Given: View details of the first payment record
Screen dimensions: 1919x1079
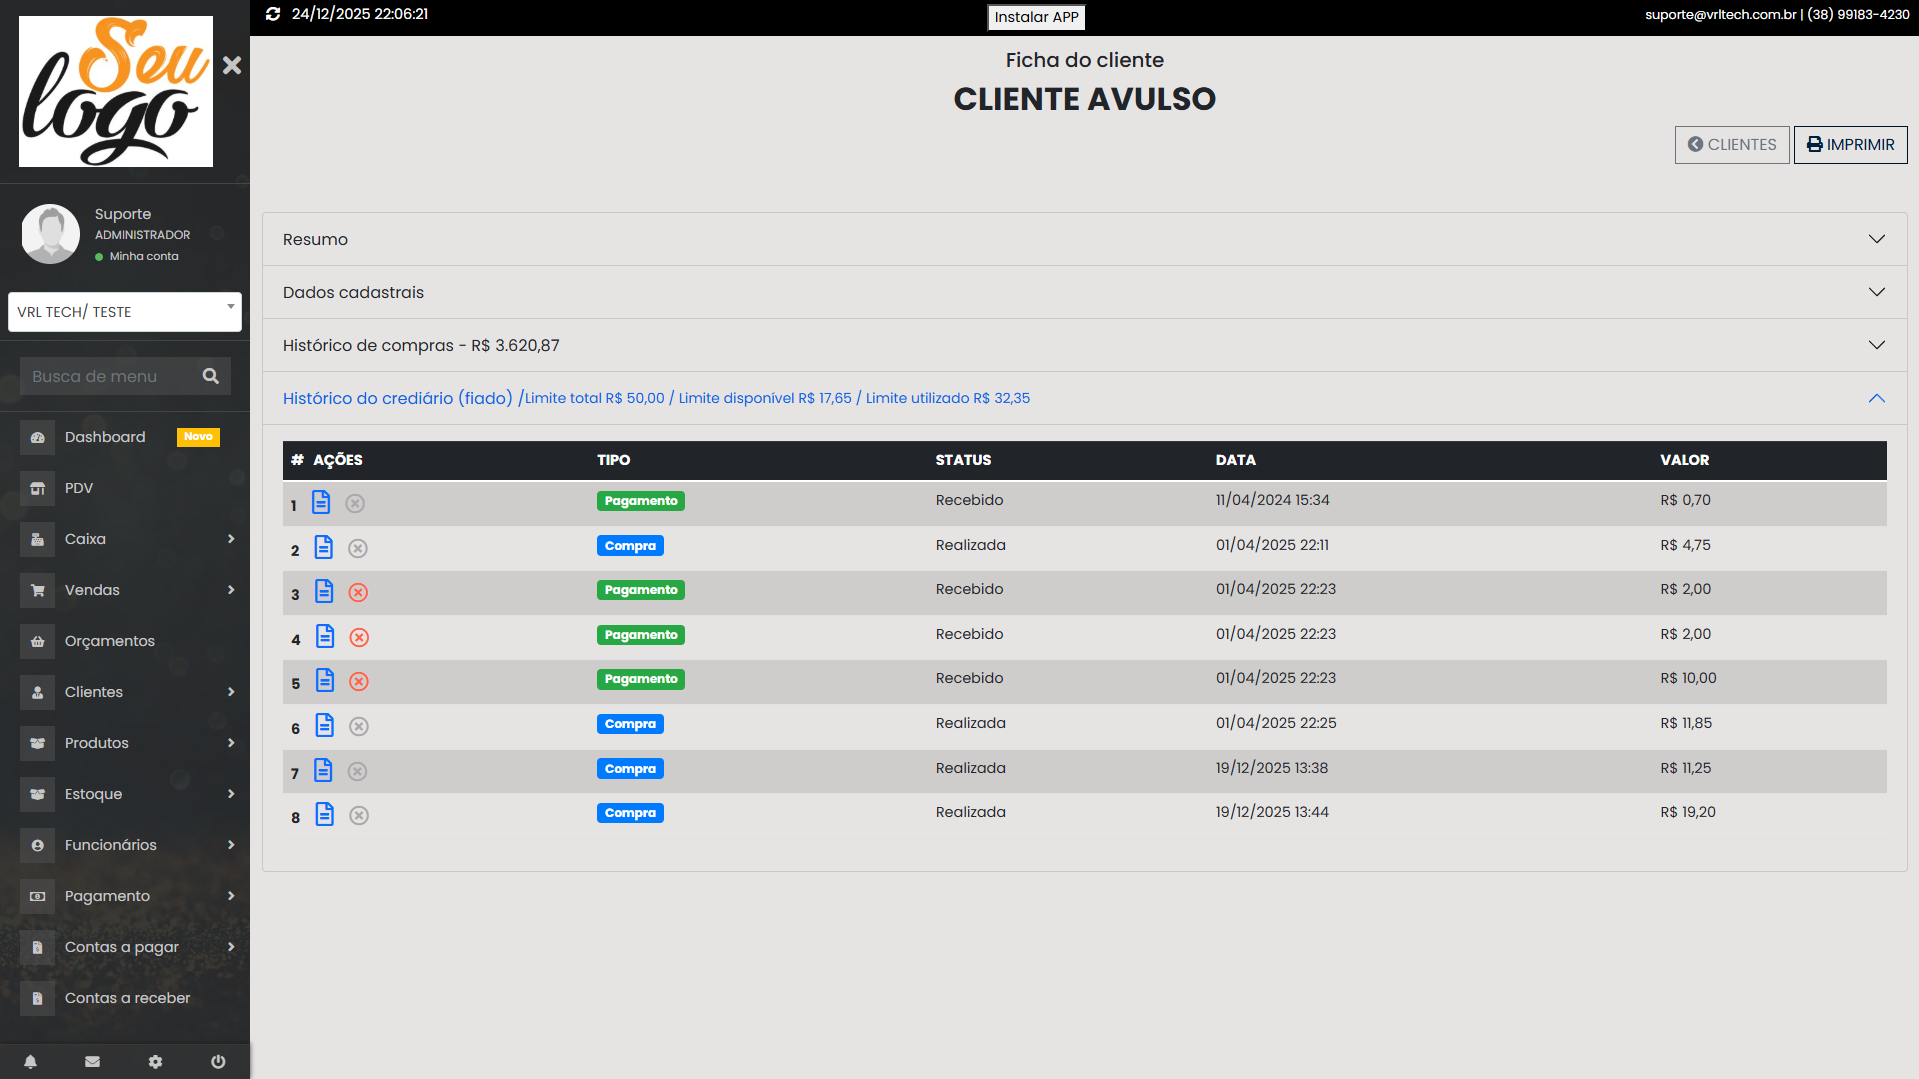Looking at the screenshot, I should [x=321, y=502].
